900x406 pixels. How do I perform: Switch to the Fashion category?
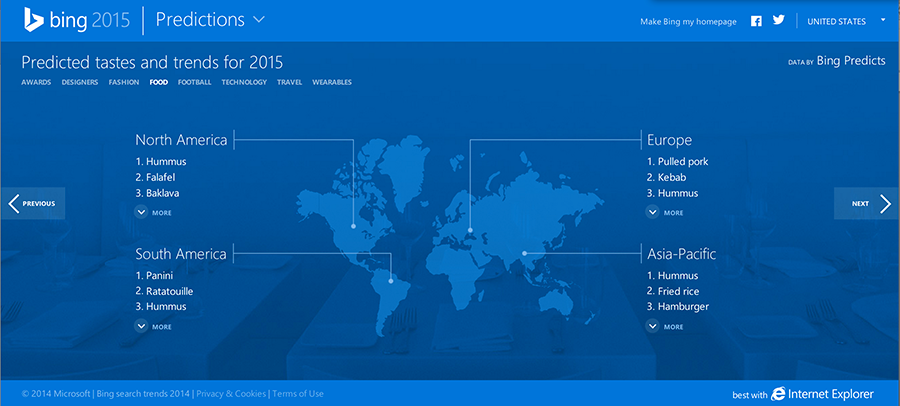(x=124, y=82)
